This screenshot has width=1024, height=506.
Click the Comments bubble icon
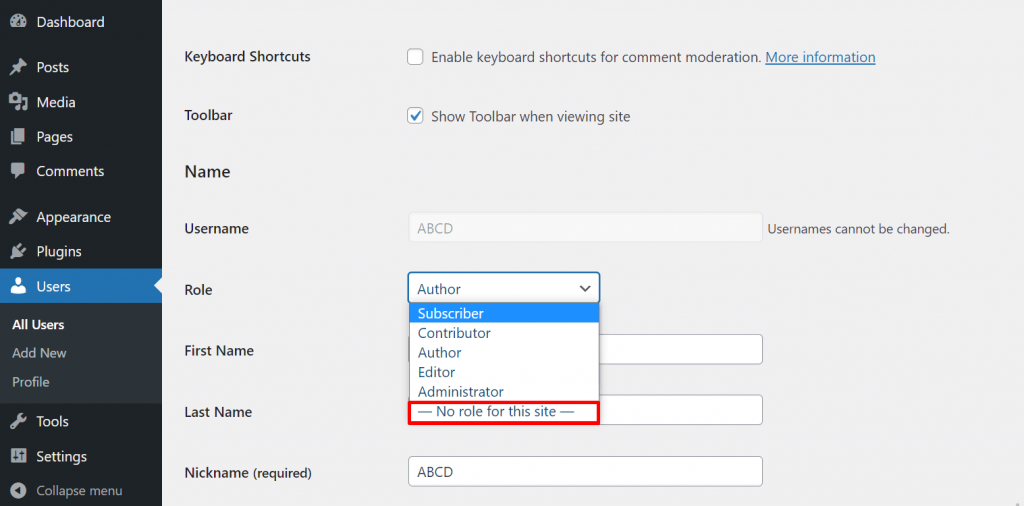coord(18,171)
